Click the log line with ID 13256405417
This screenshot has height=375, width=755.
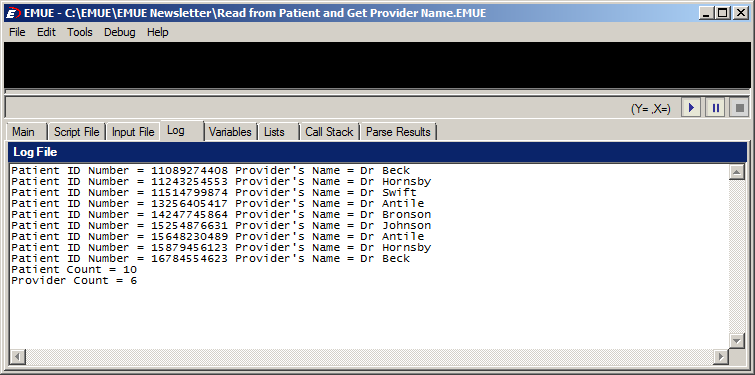pyautogui.click(x=218, y=204)
